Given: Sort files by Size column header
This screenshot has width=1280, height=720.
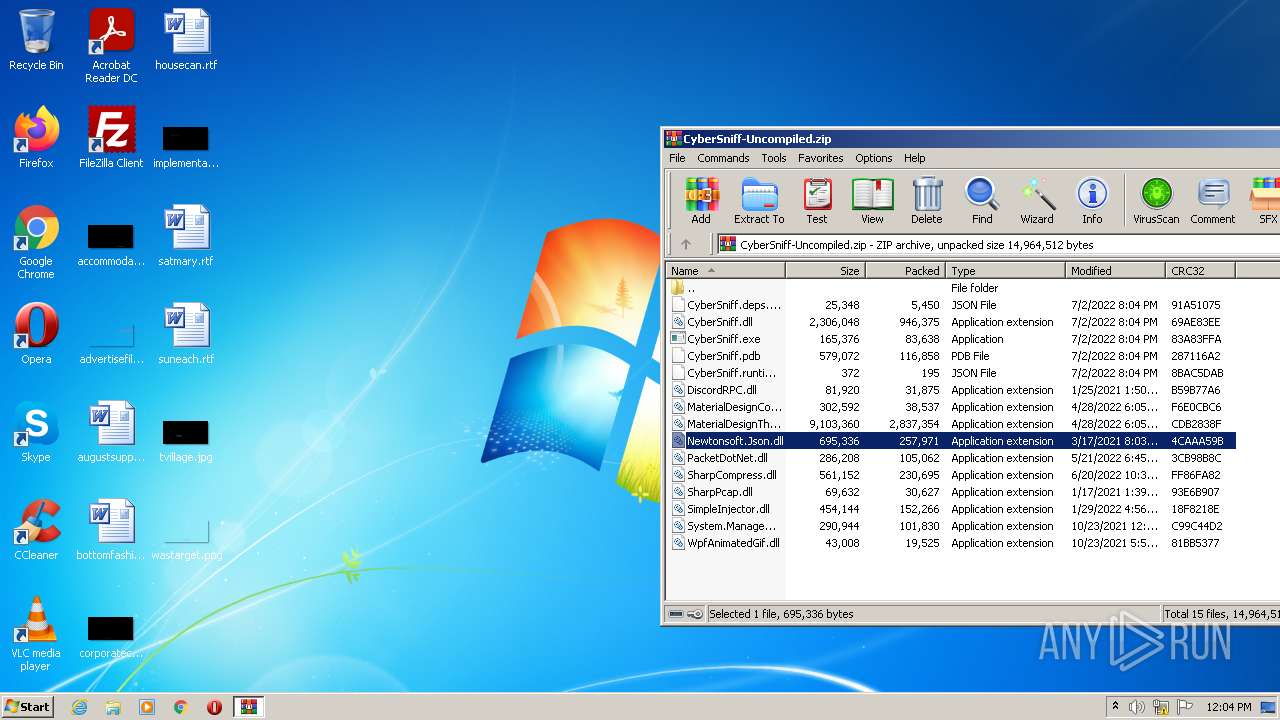Looking at the screenshot, I should tap(825, 270).
